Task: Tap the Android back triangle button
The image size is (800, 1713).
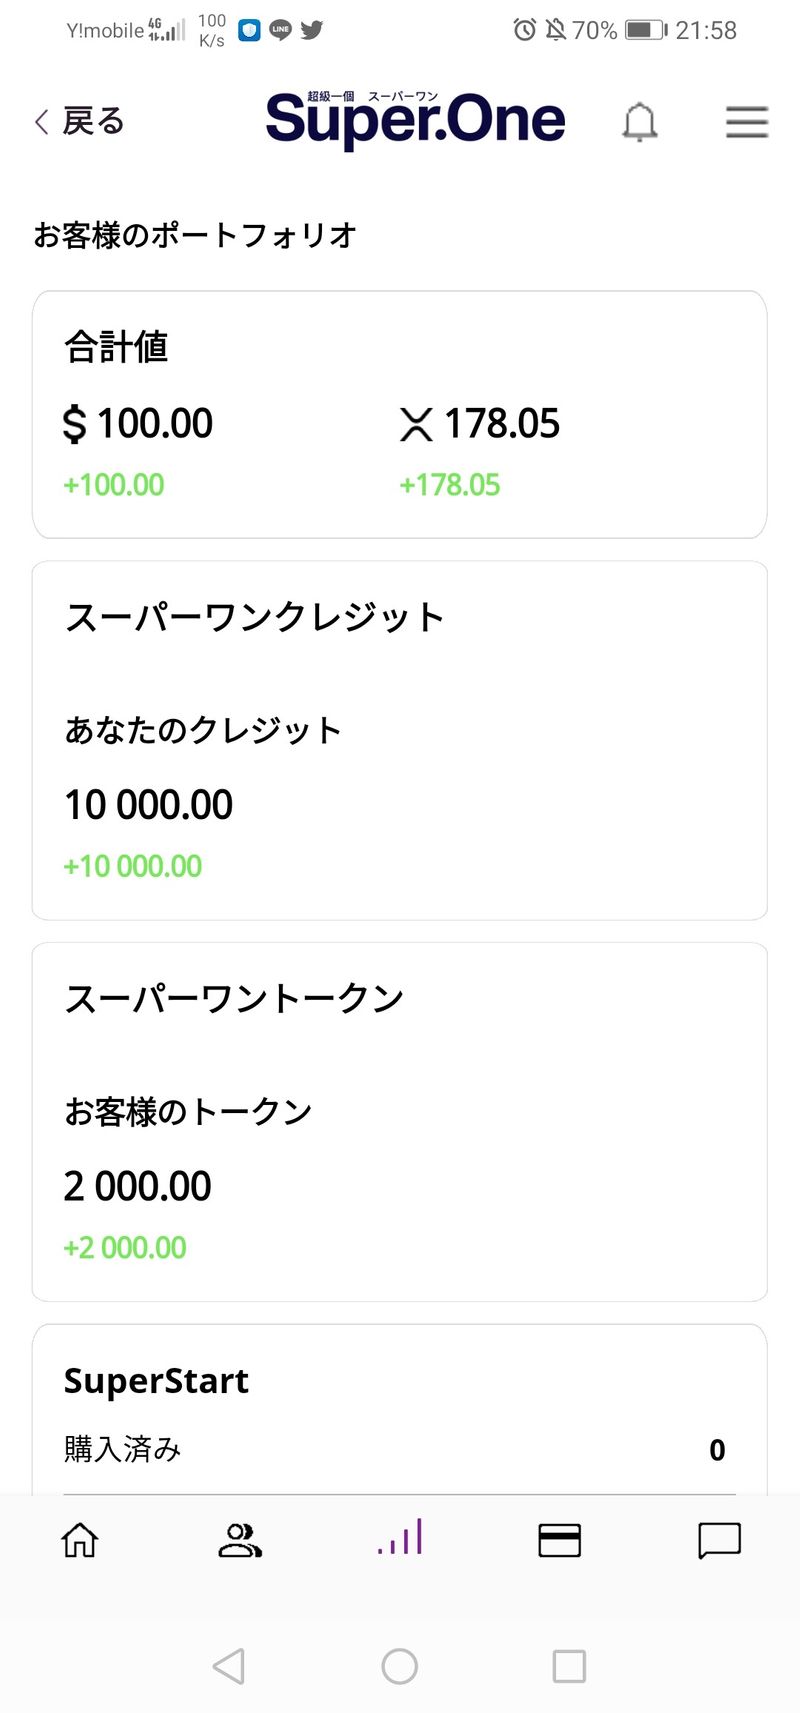Action: point(229,1666)
